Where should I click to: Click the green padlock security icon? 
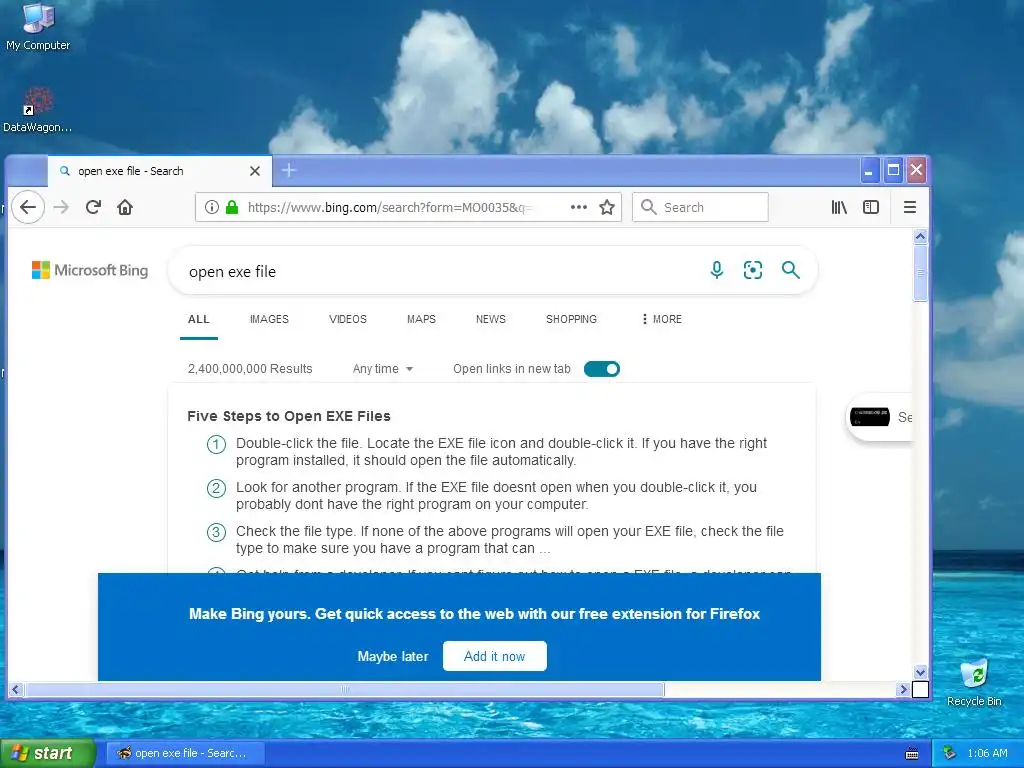[x=232, y=207]
